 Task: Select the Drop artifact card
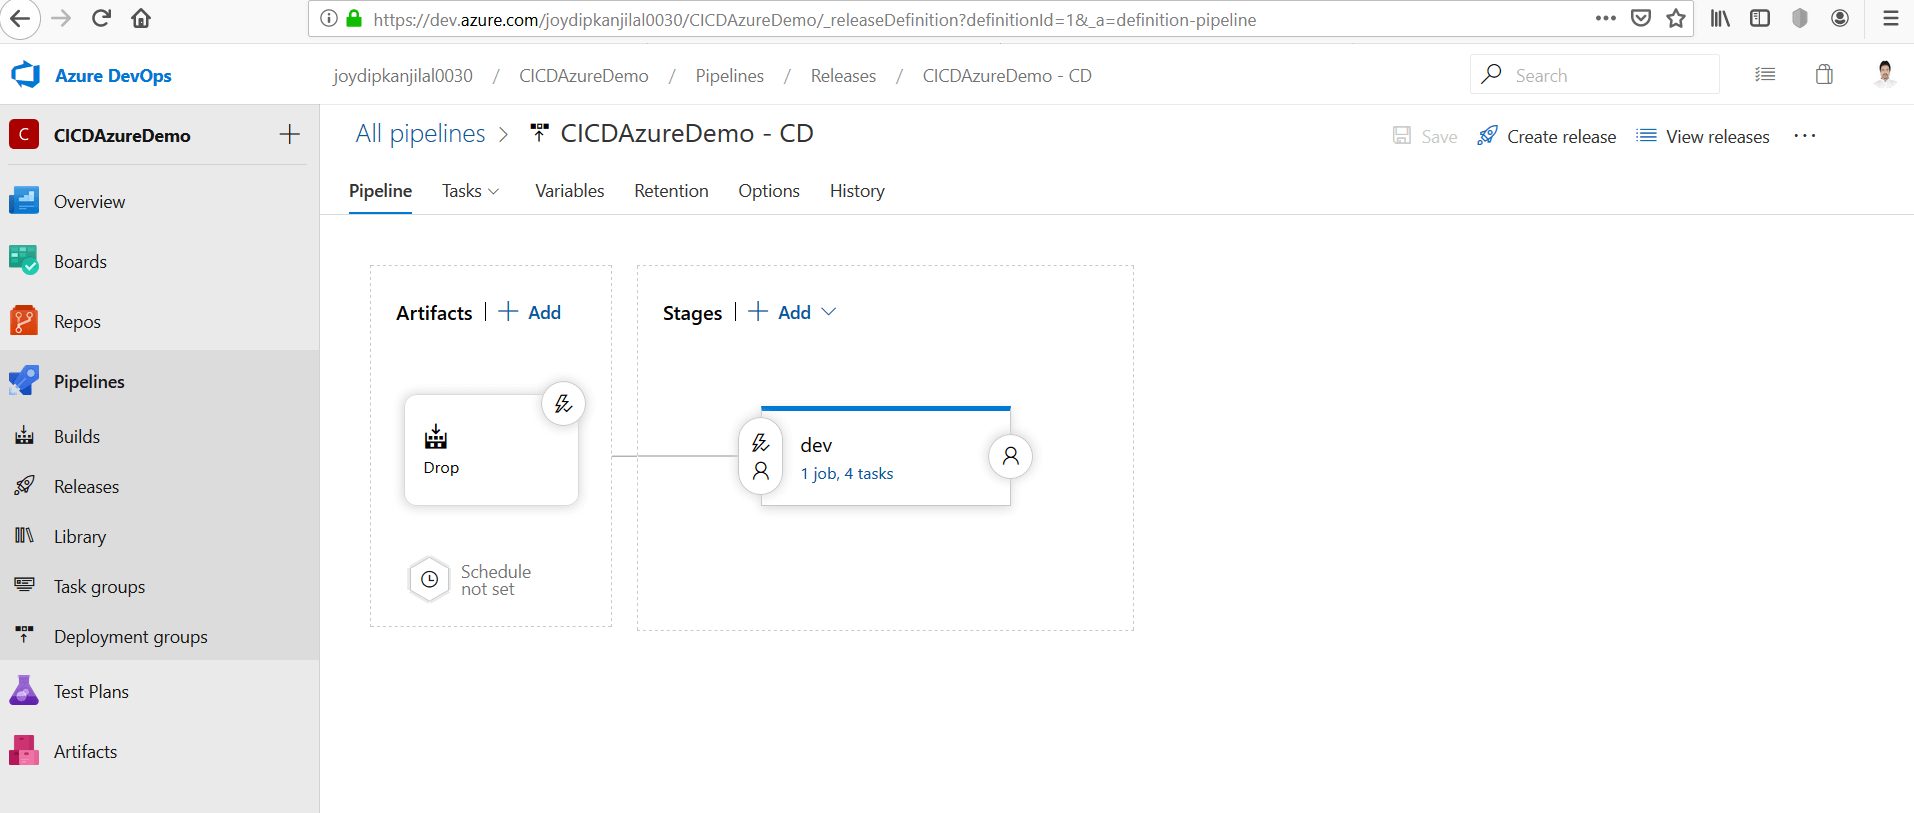point(491,450)
